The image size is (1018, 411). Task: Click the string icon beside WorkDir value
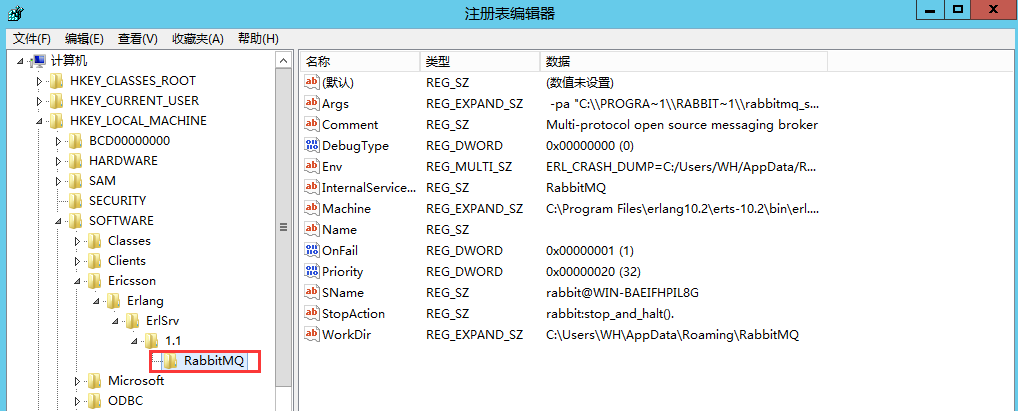click(311, 334)
